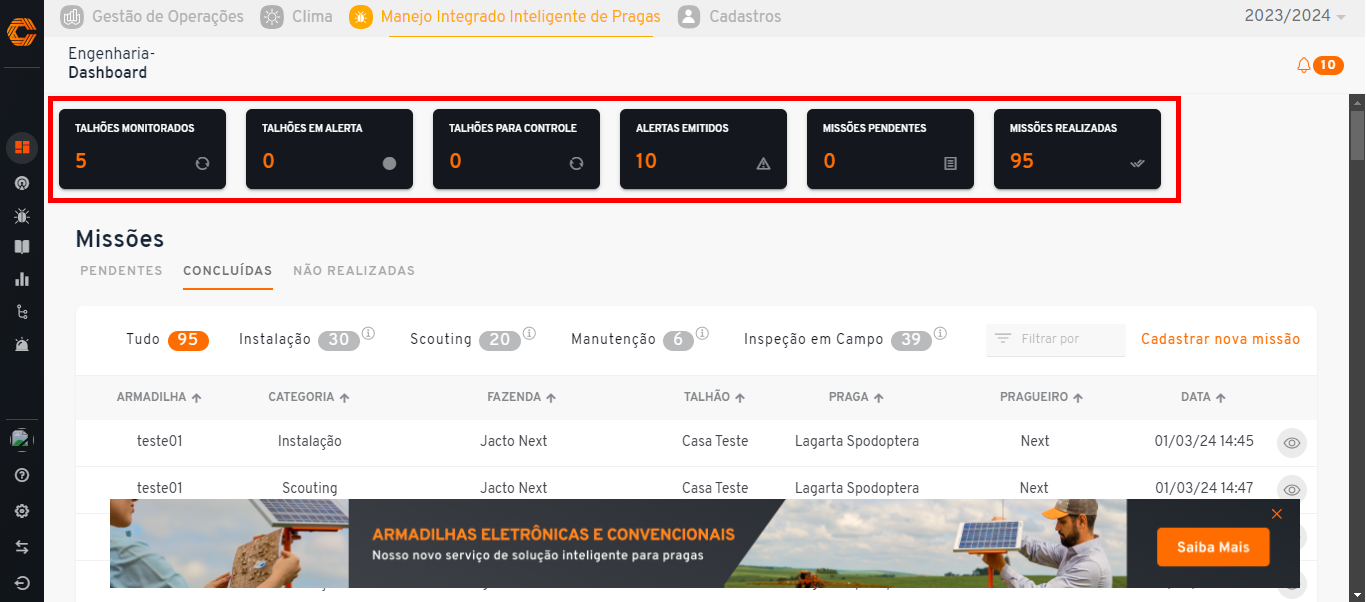Click date cell 01/03/24 14:47
Viewport: 1366px width, 602px height.
[x=1204, y=489]
